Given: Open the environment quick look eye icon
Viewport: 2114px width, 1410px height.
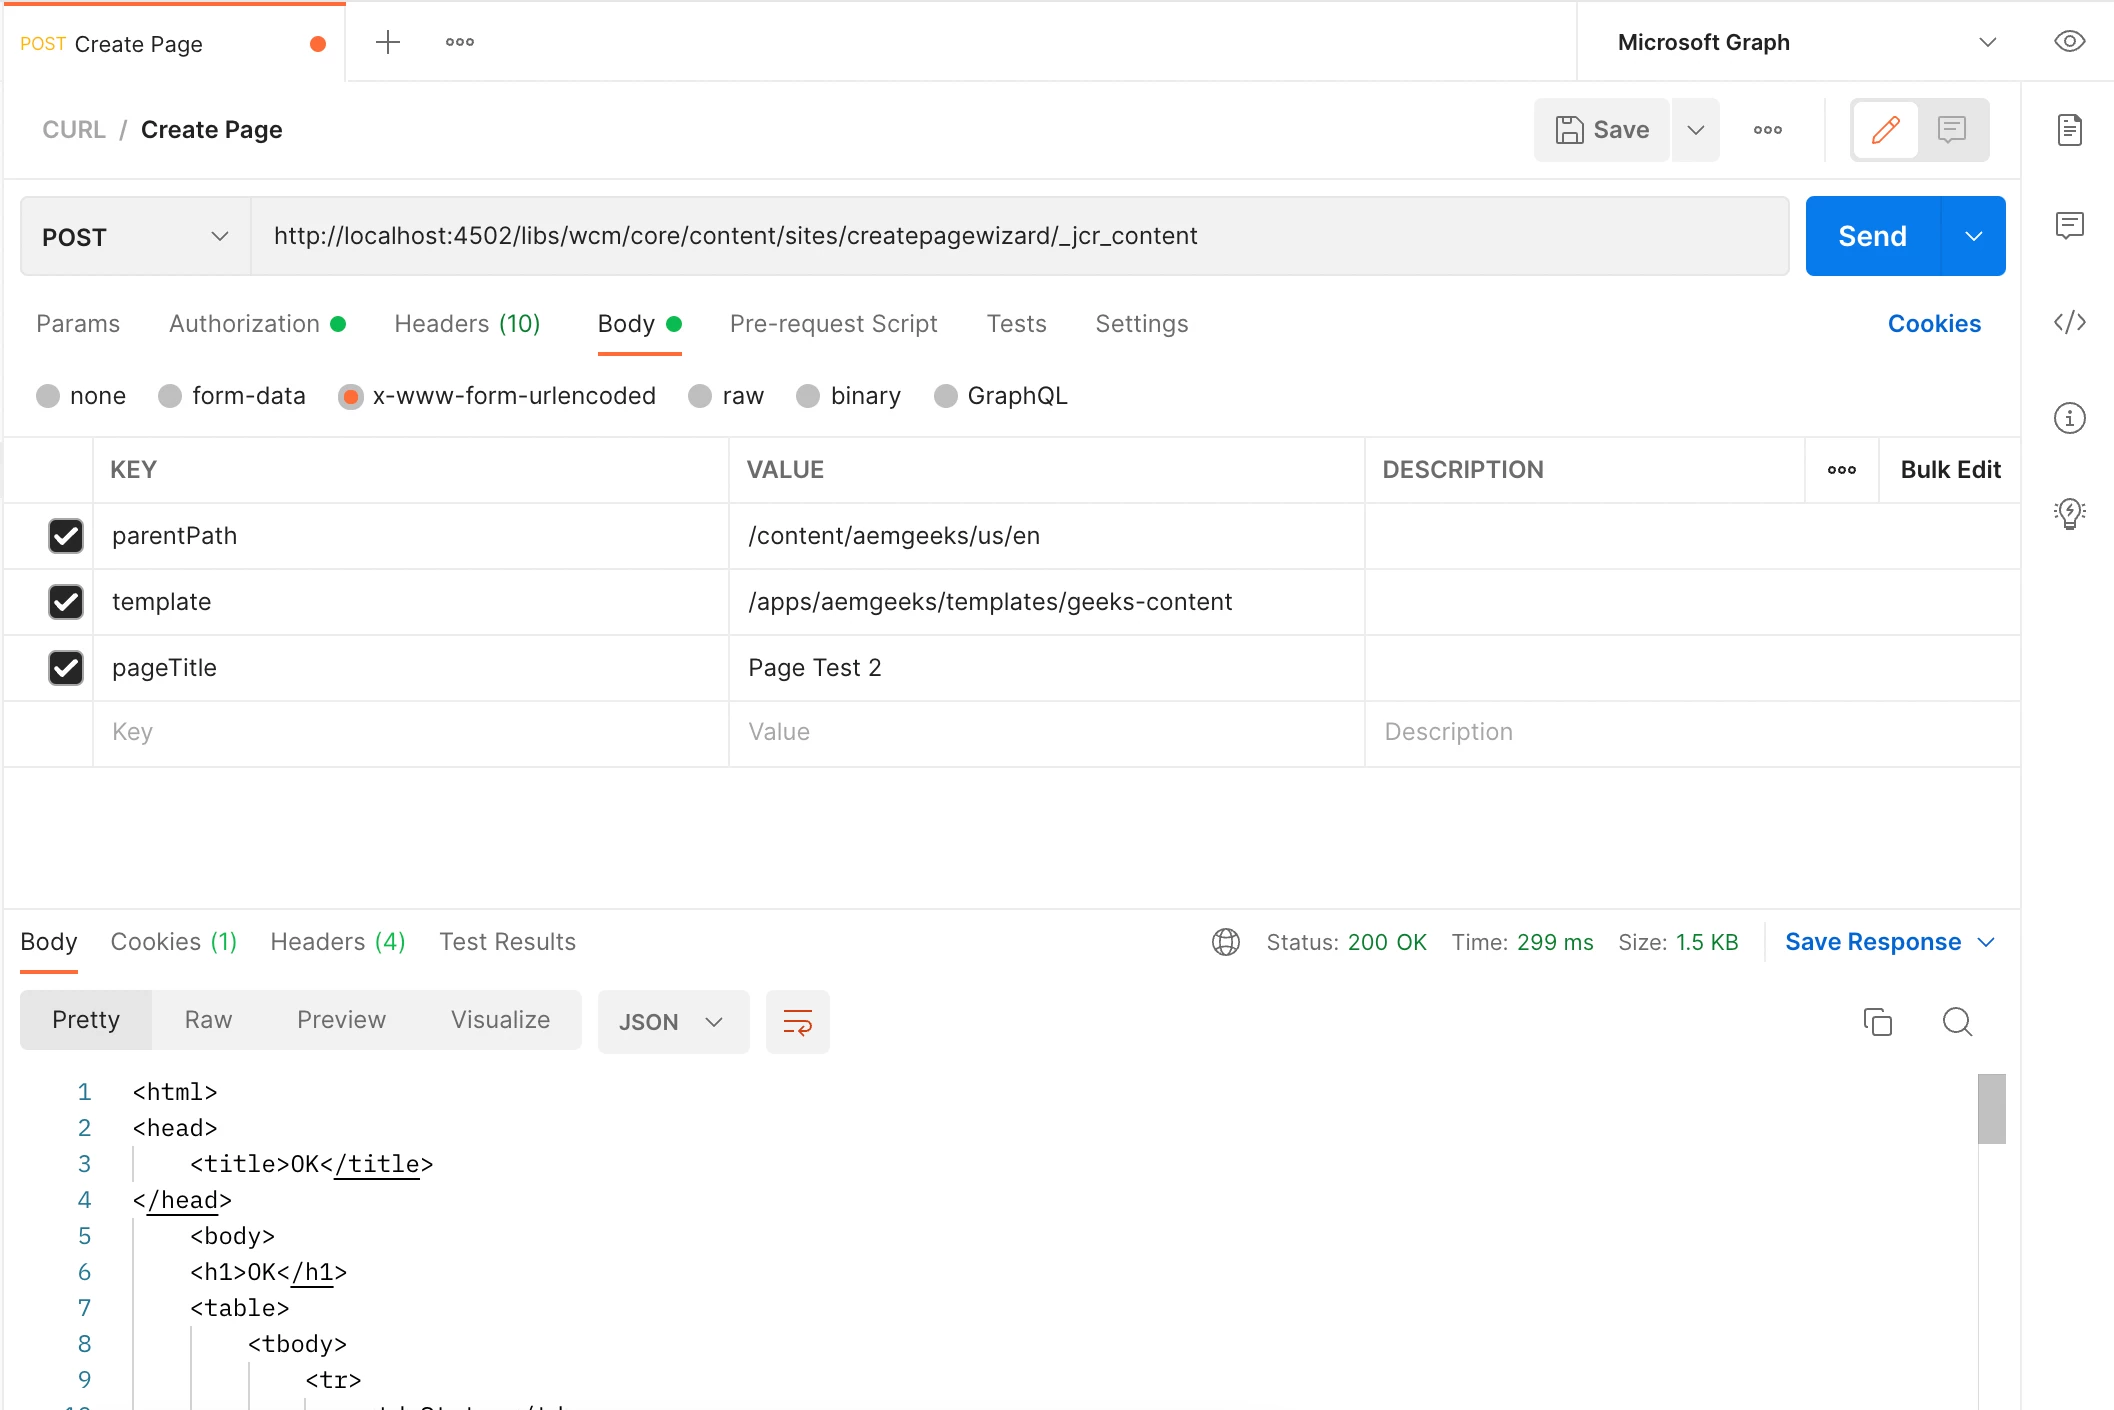Looking at the screenshot, I should coord(2069,42).
